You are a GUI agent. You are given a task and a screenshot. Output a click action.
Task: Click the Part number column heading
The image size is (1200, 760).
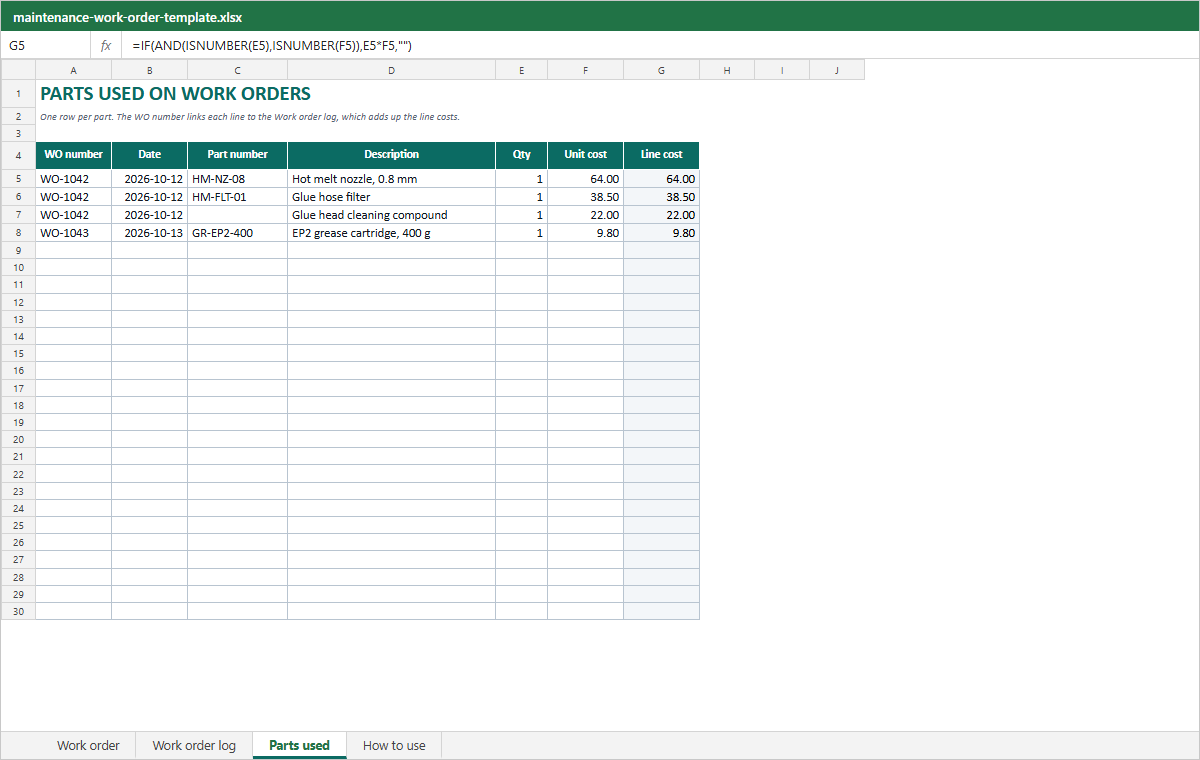[x=237, y=155]
